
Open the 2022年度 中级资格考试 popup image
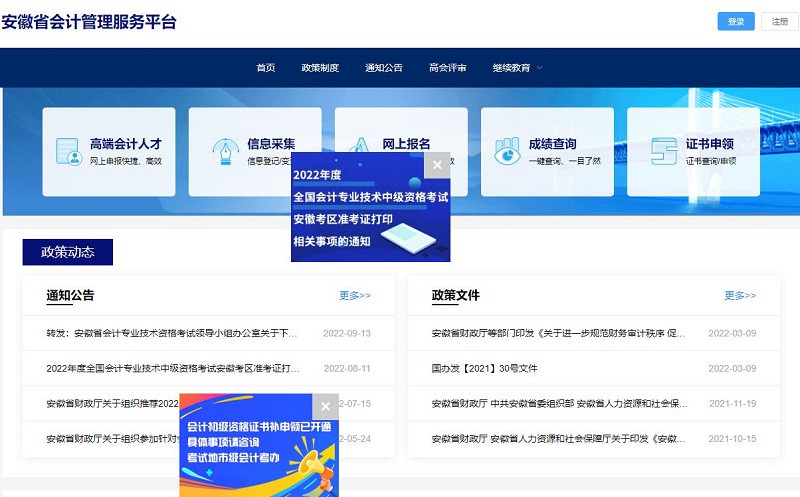coord(370,207)
